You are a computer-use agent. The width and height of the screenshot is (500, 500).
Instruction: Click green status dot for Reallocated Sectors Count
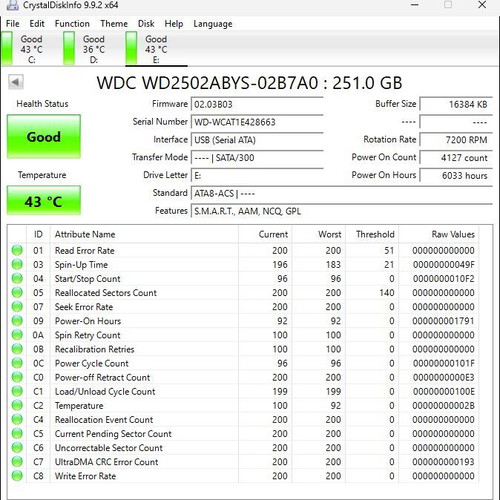click(17, 292)
